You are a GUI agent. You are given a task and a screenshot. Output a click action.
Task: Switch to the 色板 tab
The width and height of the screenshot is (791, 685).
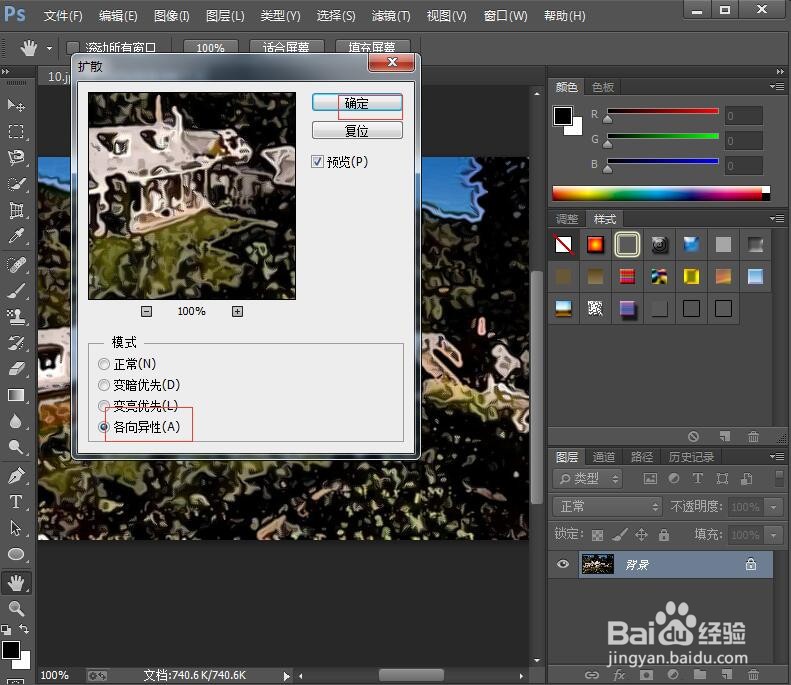point(603,87)
